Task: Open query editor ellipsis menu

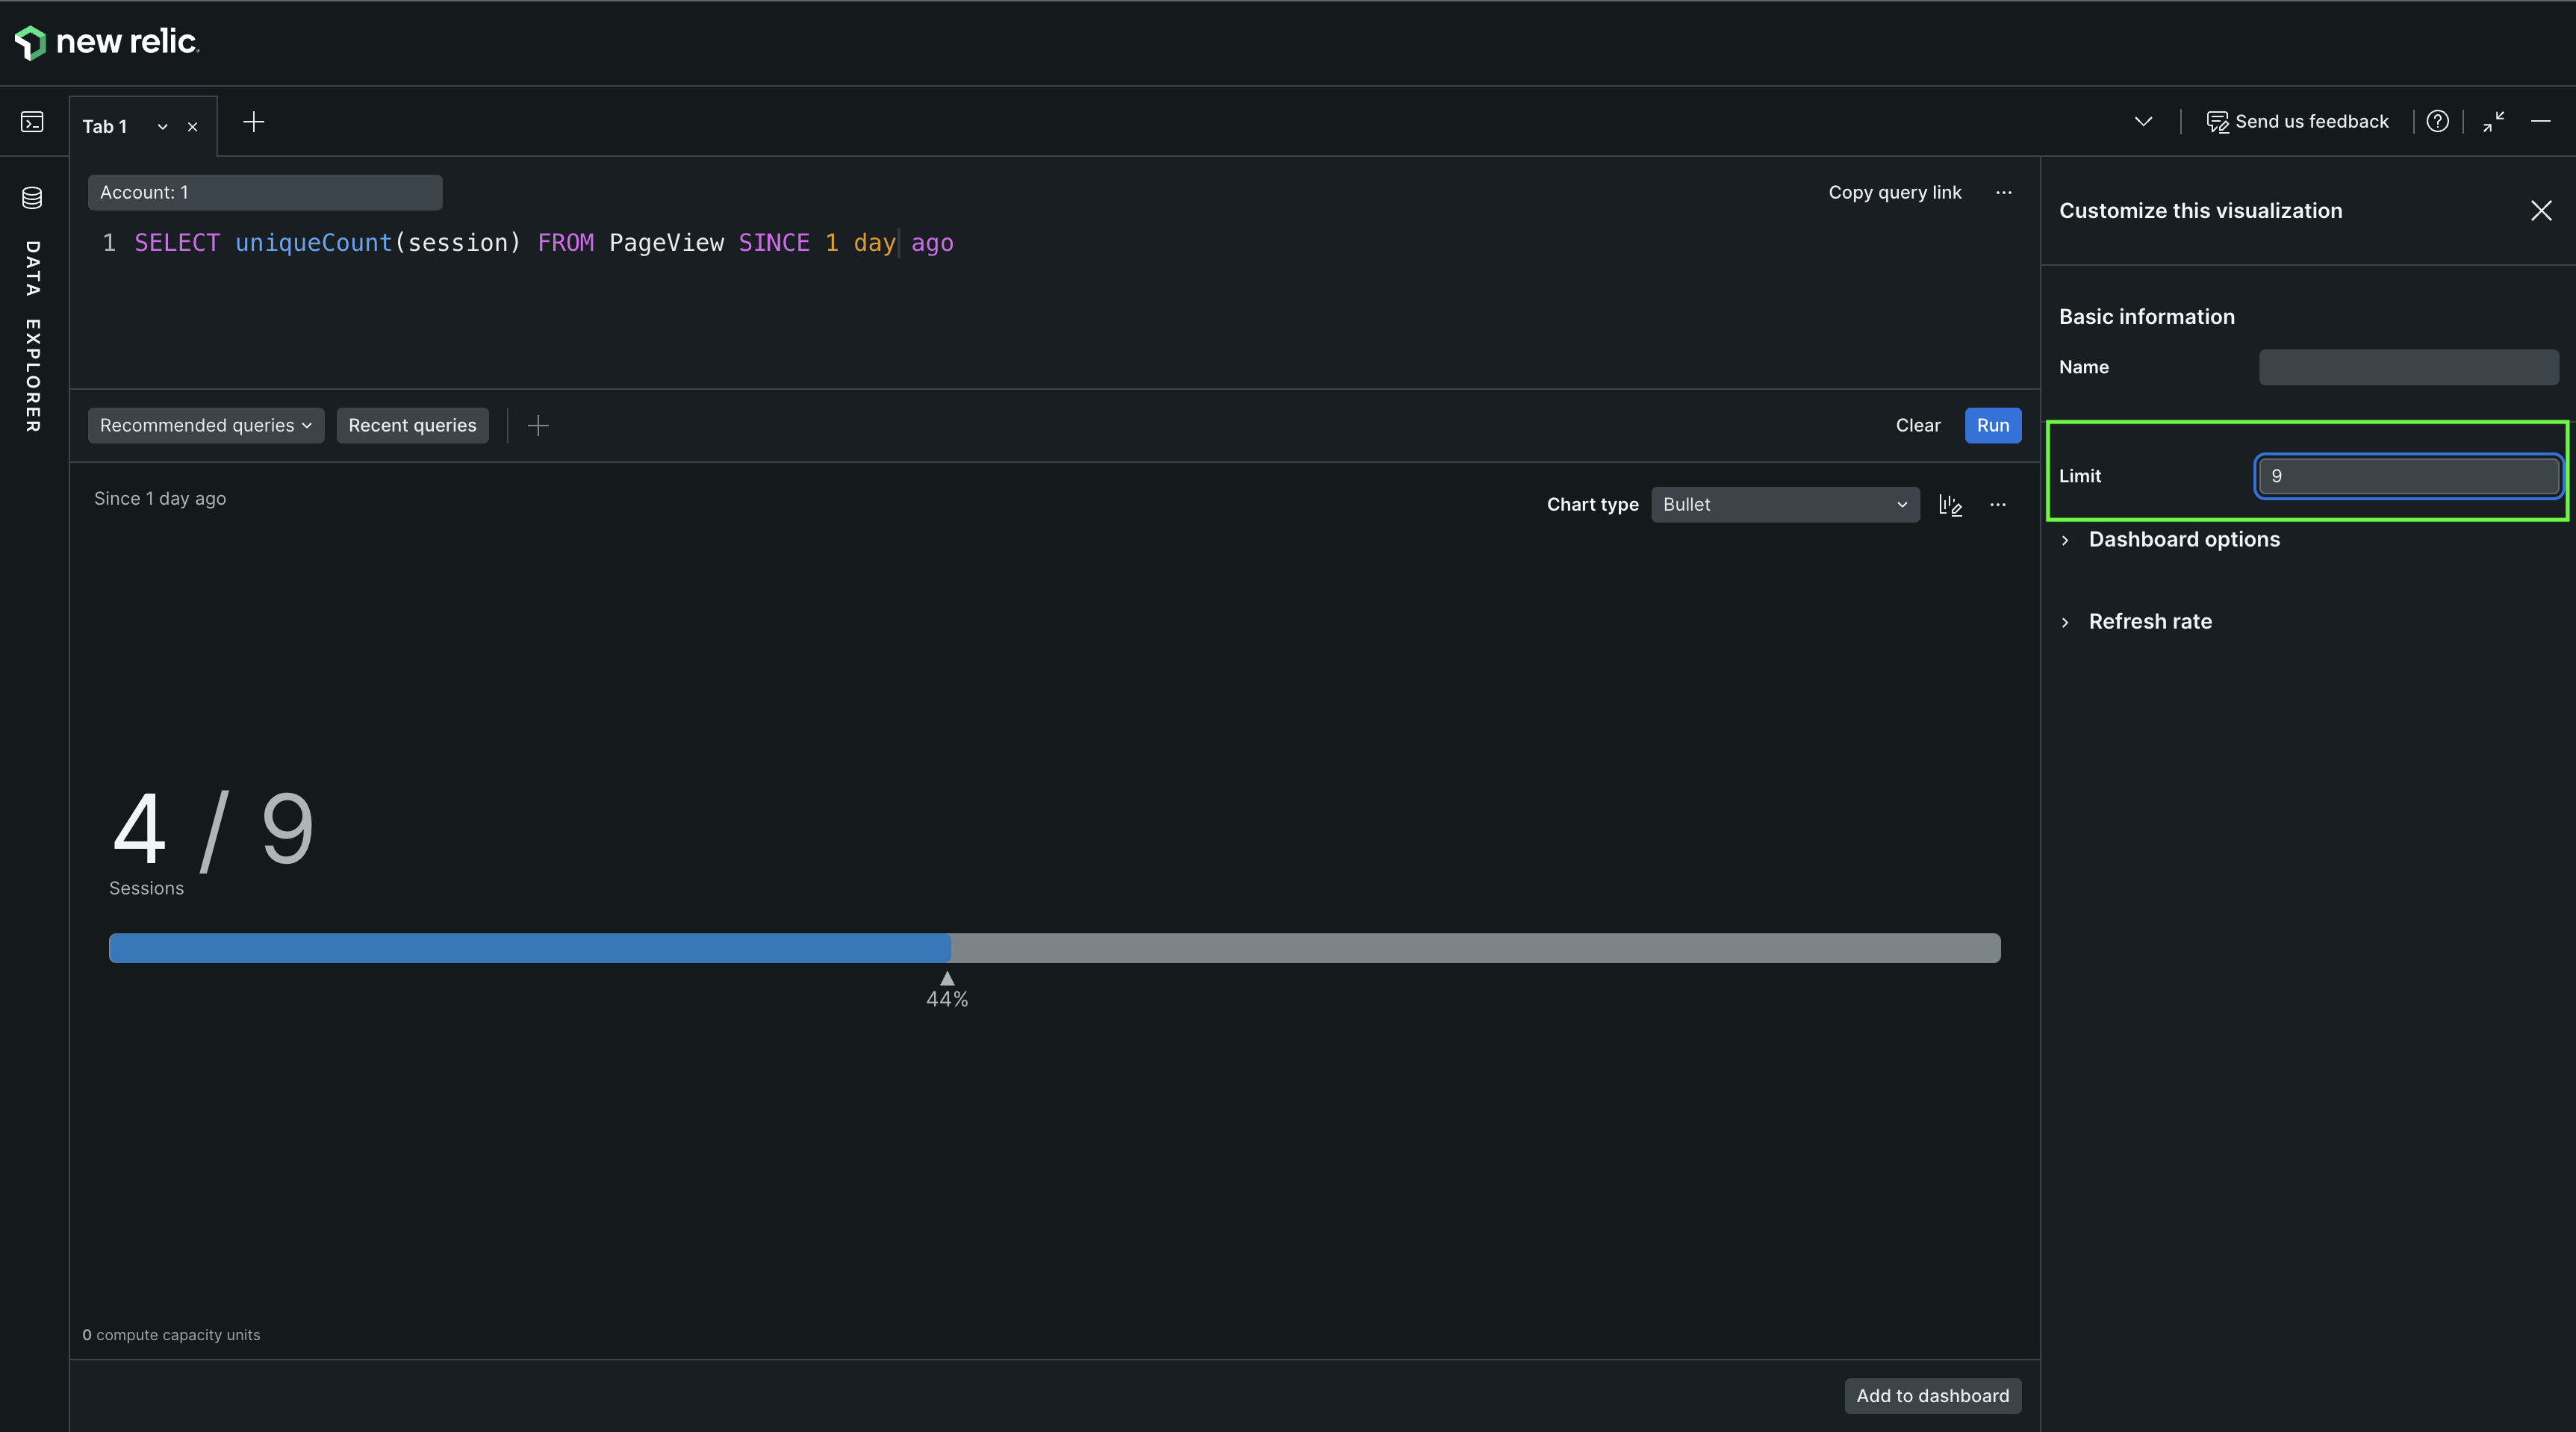Action: coord(2003,192)
